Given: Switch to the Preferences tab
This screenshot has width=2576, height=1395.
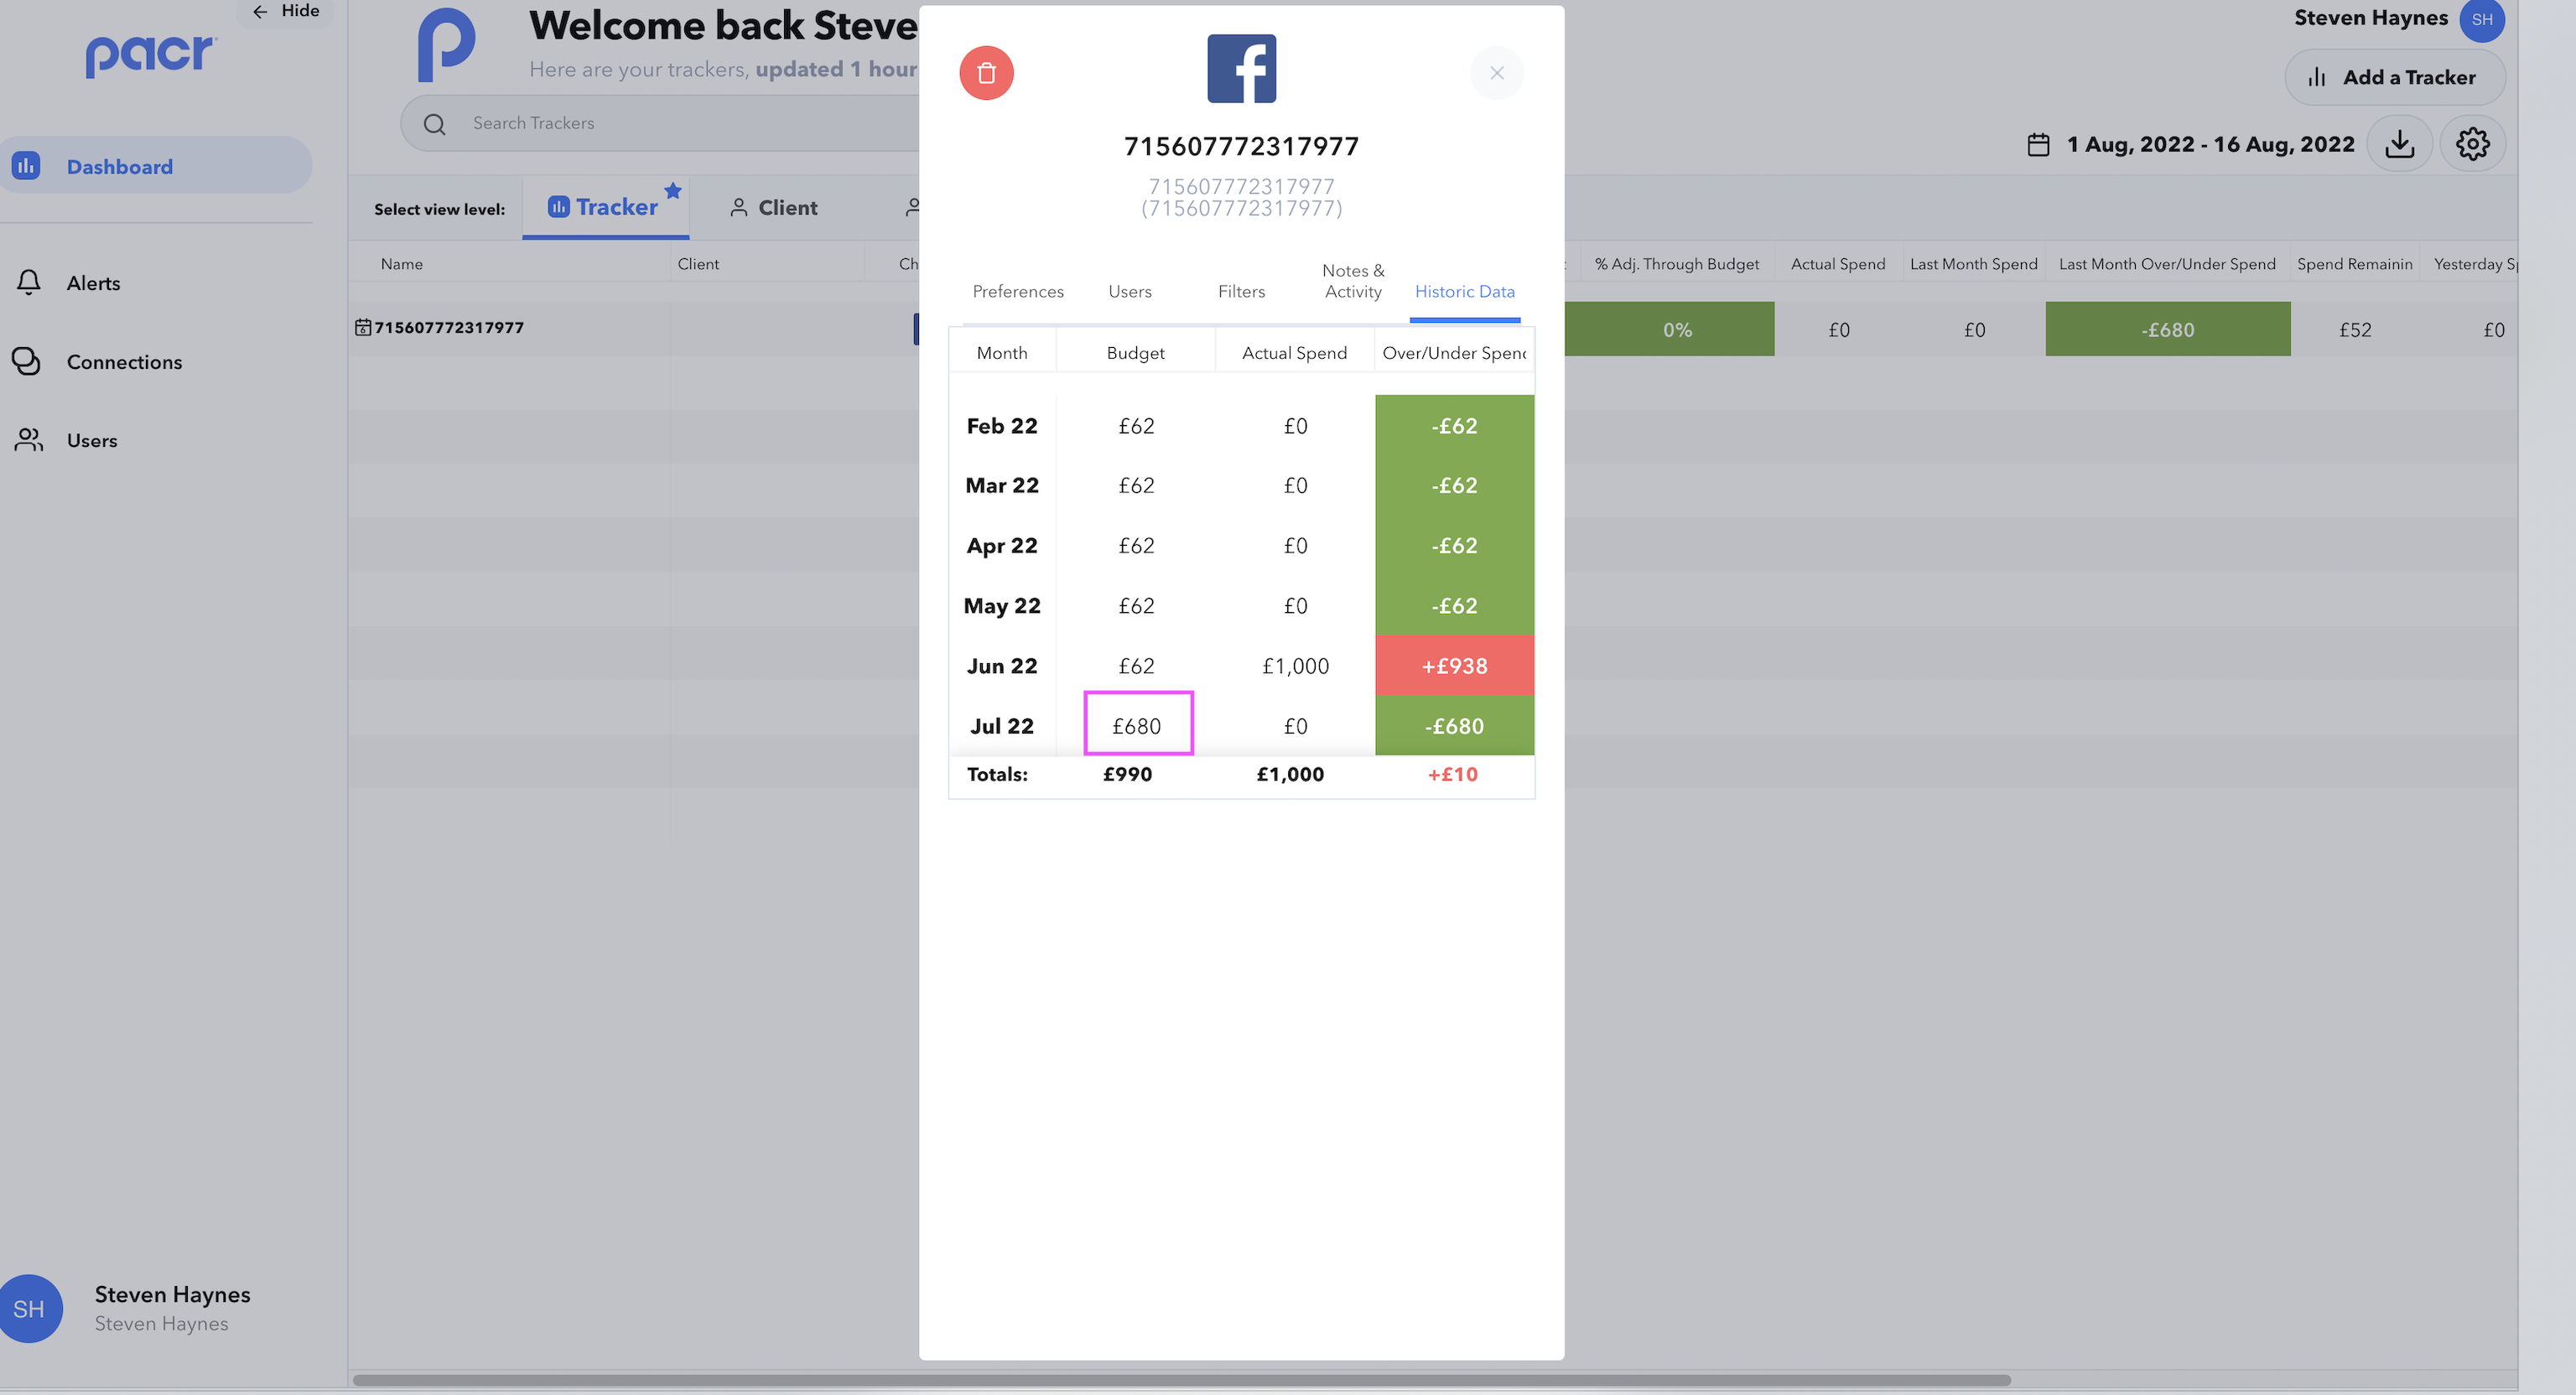Looking at the screenshot, I should [x=1017, y=291].
